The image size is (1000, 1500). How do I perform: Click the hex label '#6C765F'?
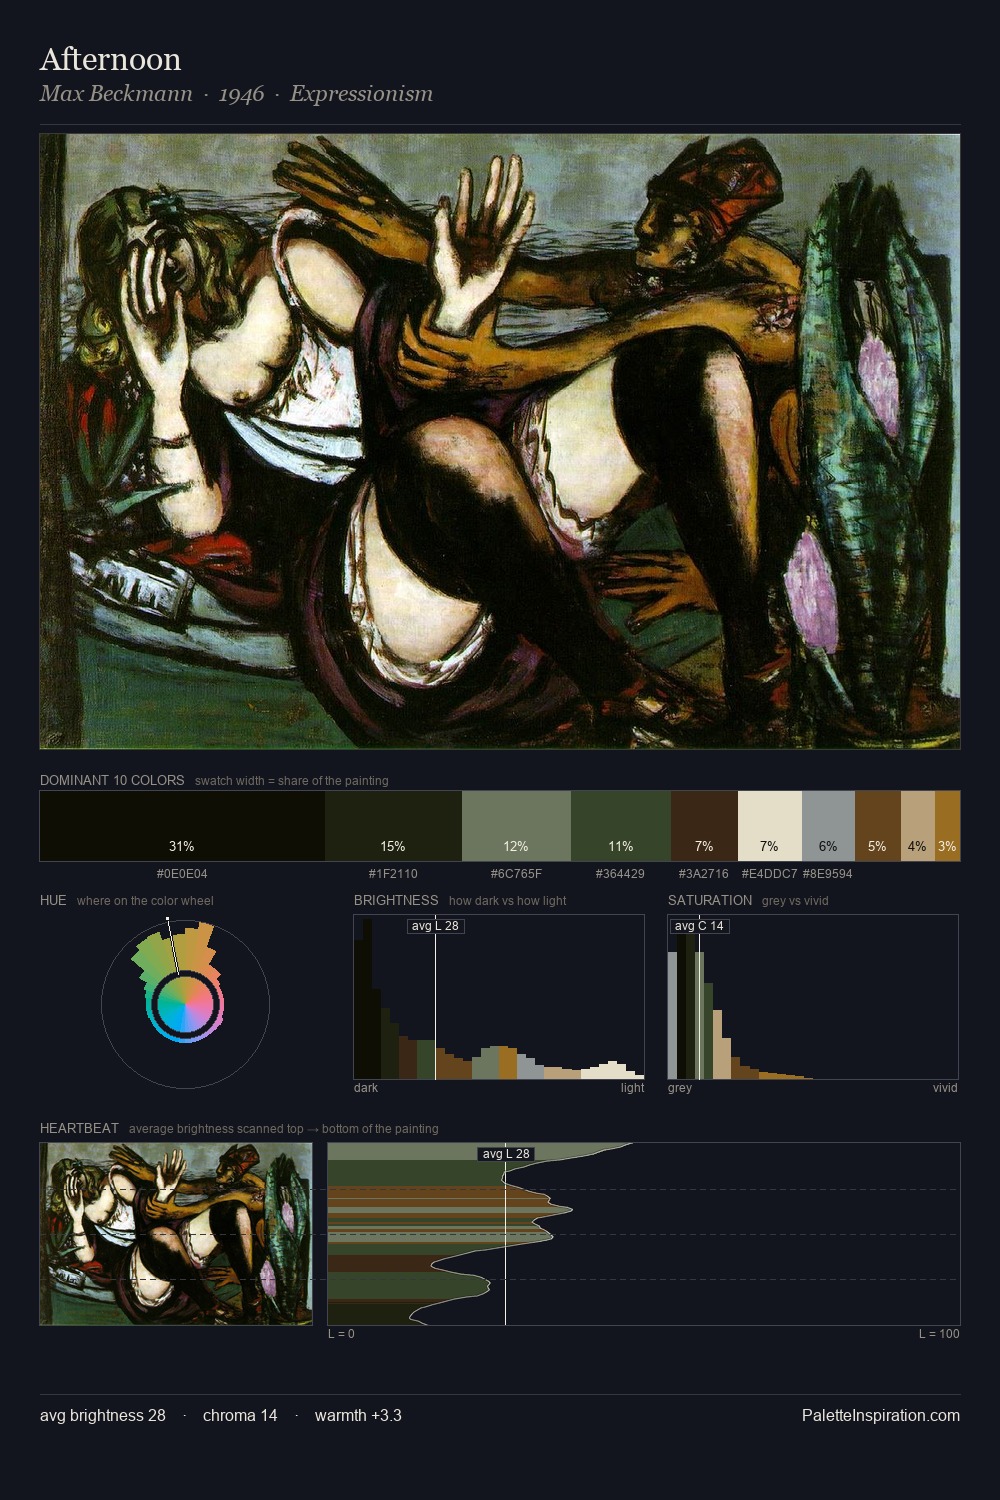point(516,874)
